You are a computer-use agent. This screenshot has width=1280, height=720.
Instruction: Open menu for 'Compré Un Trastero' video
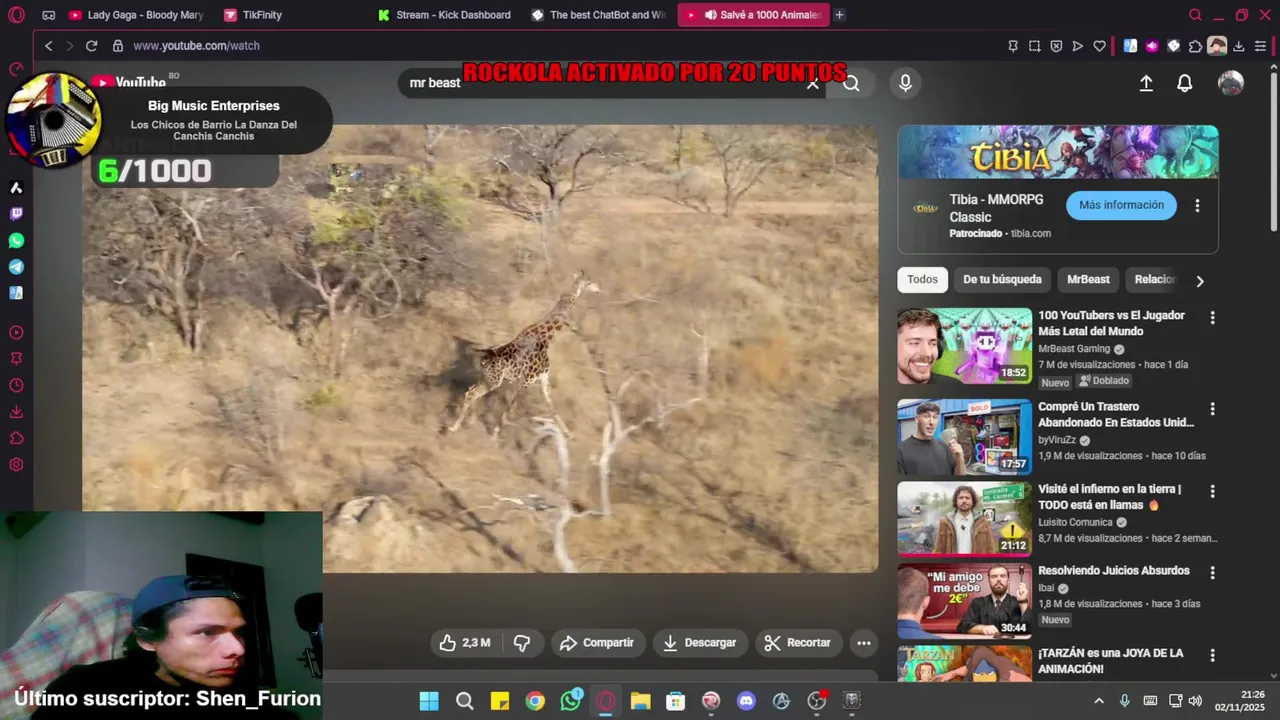1212,409
